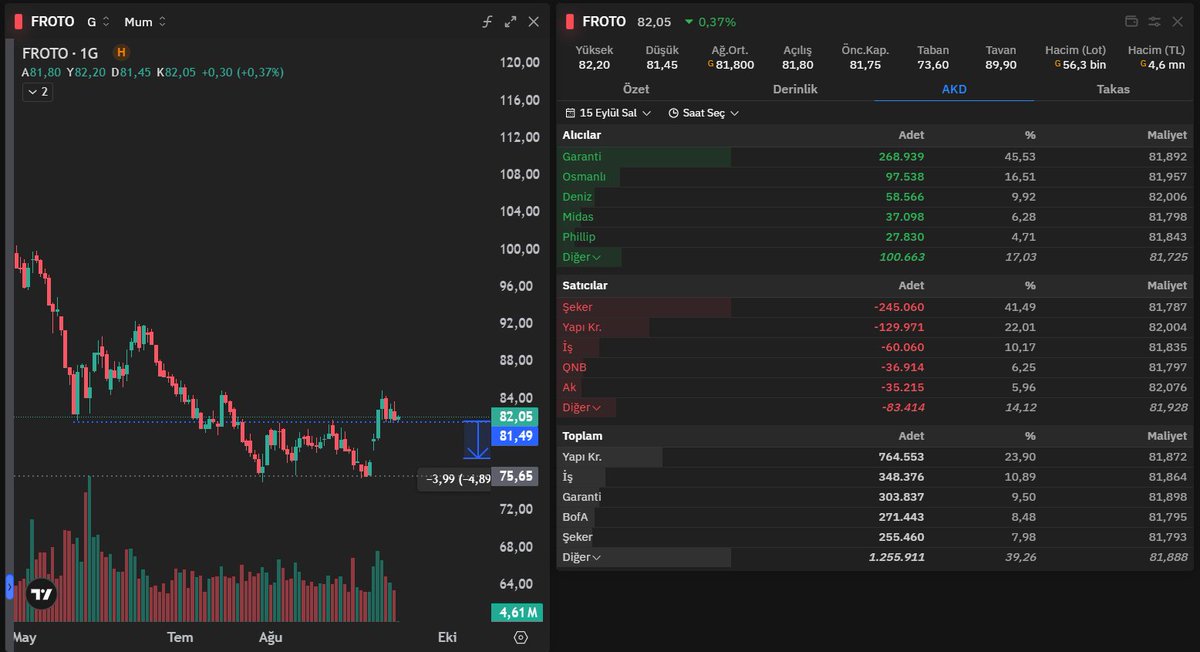Click the red symbol marker in the AKD header
The image size is (1200, 652).
[x=569, y=21]
